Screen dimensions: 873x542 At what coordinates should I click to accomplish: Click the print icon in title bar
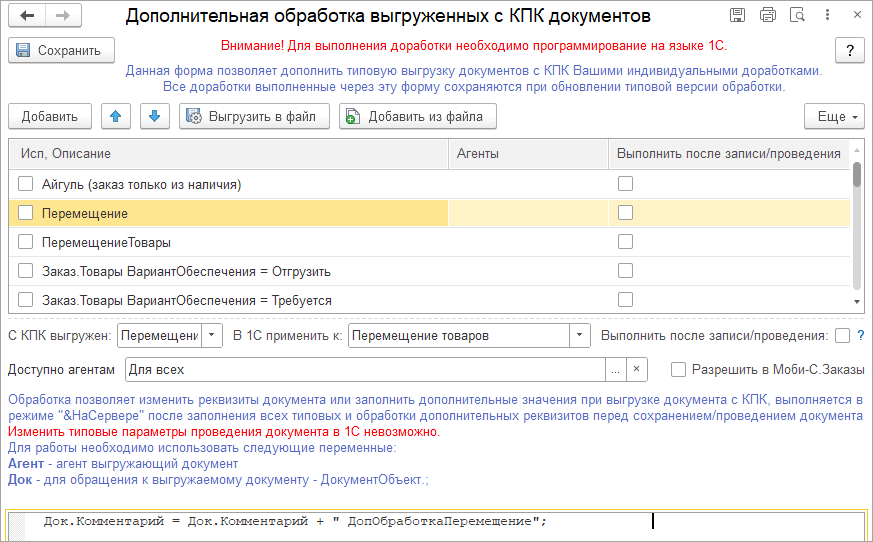point(767,16)
